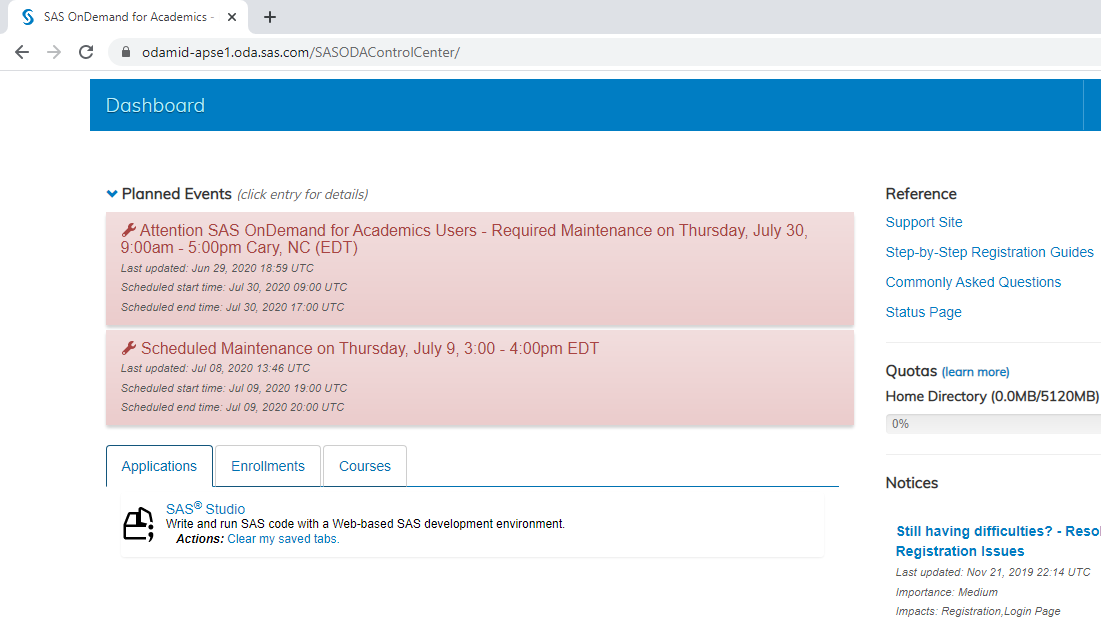
Task: Click the 'Home Directory (0.0MB/5120MB)' label
Action: click(992, 397)
